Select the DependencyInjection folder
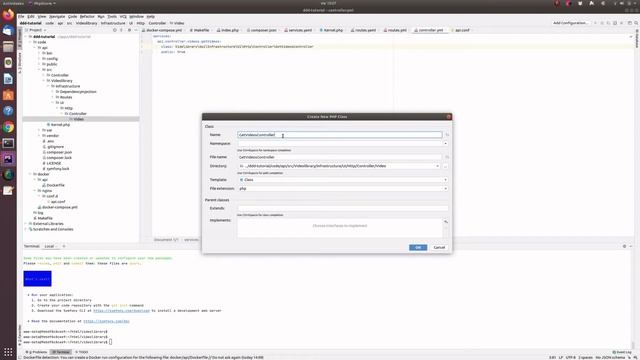This screenshot has width=640, height=360. (x=78, y=92)
